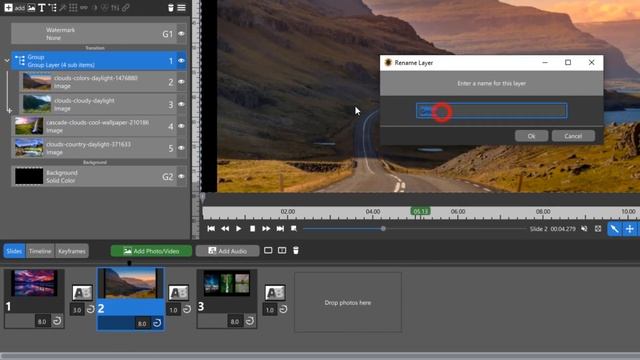Select the Background Solid Color layer
The image size is (640, 360).
click(94, 176)
